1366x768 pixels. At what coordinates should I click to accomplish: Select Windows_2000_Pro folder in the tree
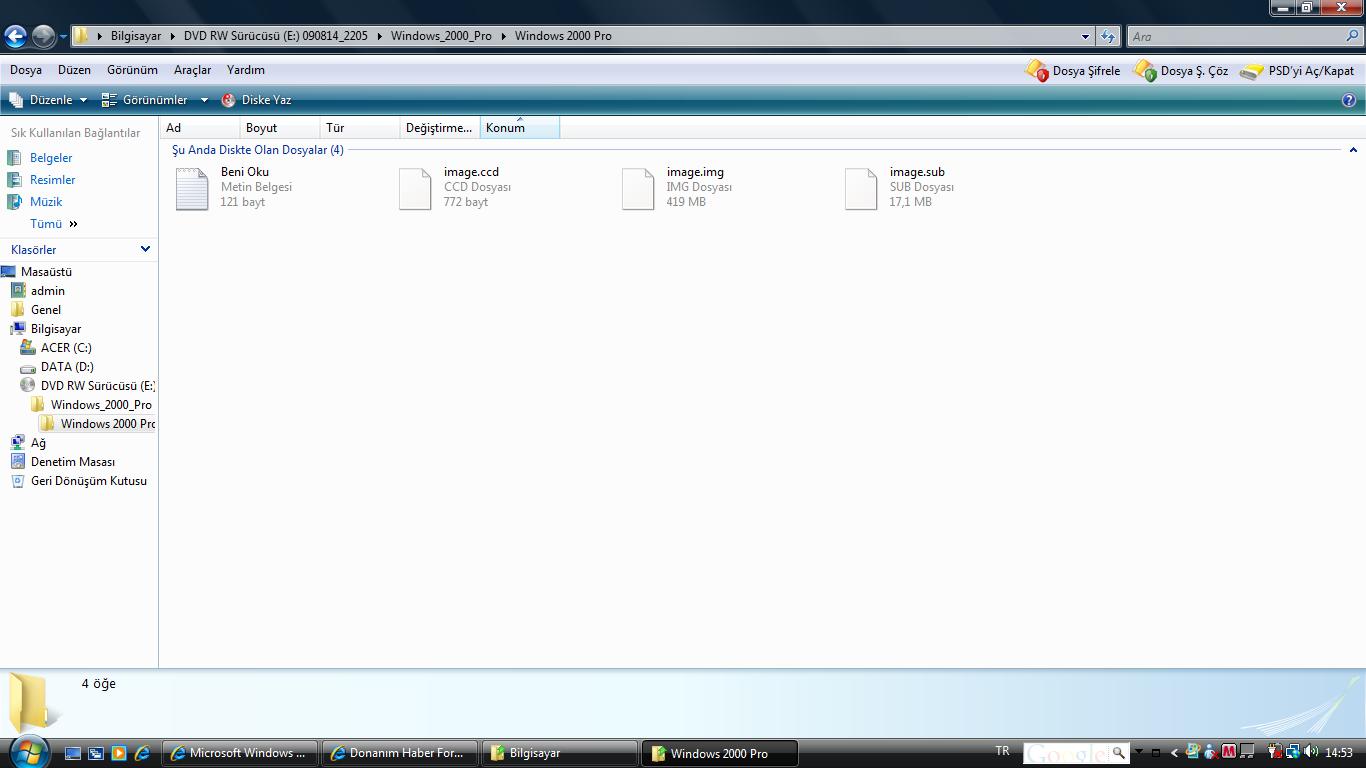tap(101, 405)
